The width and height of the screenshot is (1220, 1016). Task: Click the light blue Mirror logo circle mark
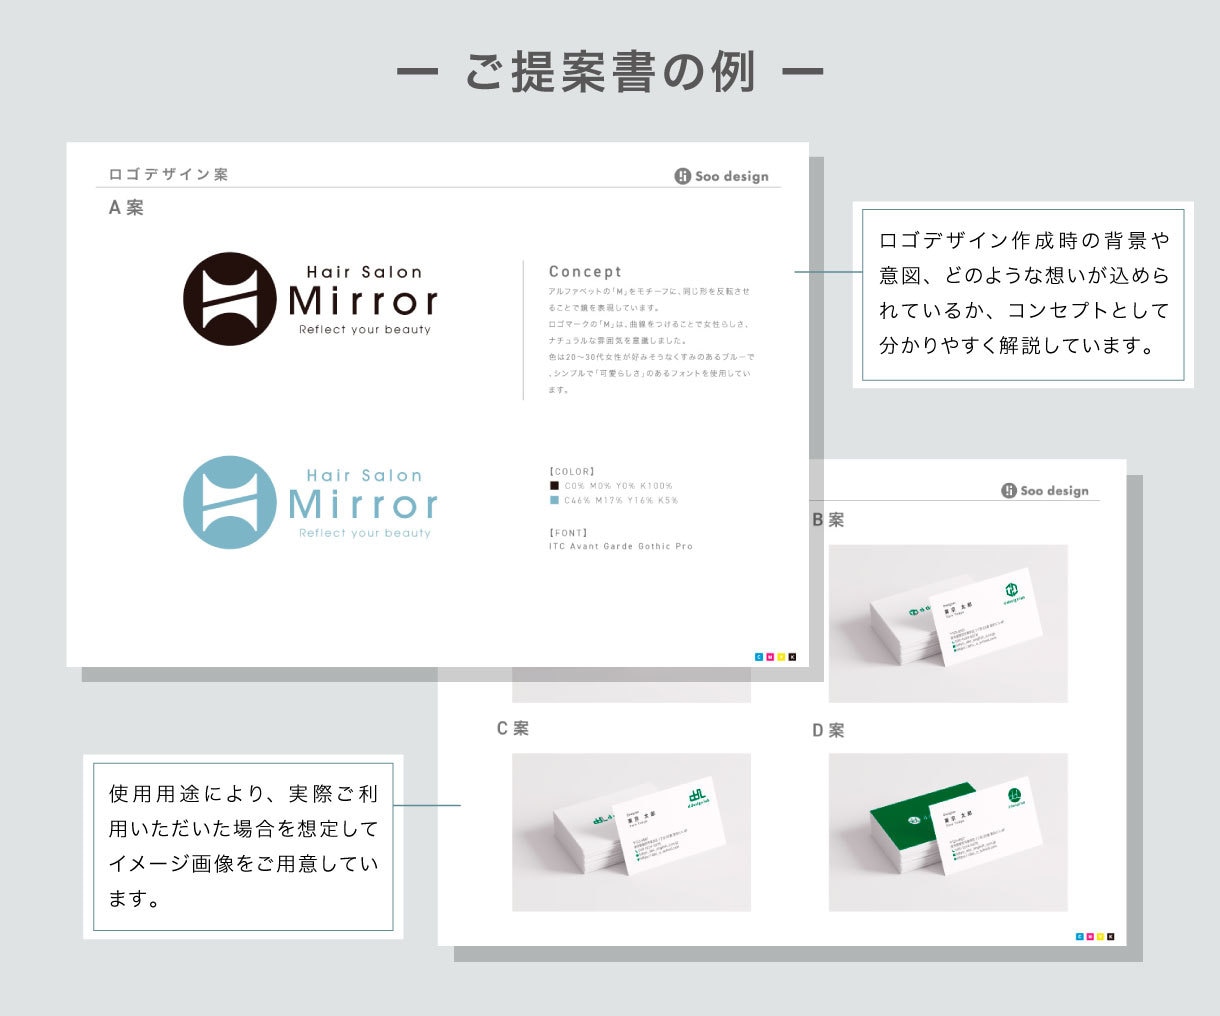[230, 502]
